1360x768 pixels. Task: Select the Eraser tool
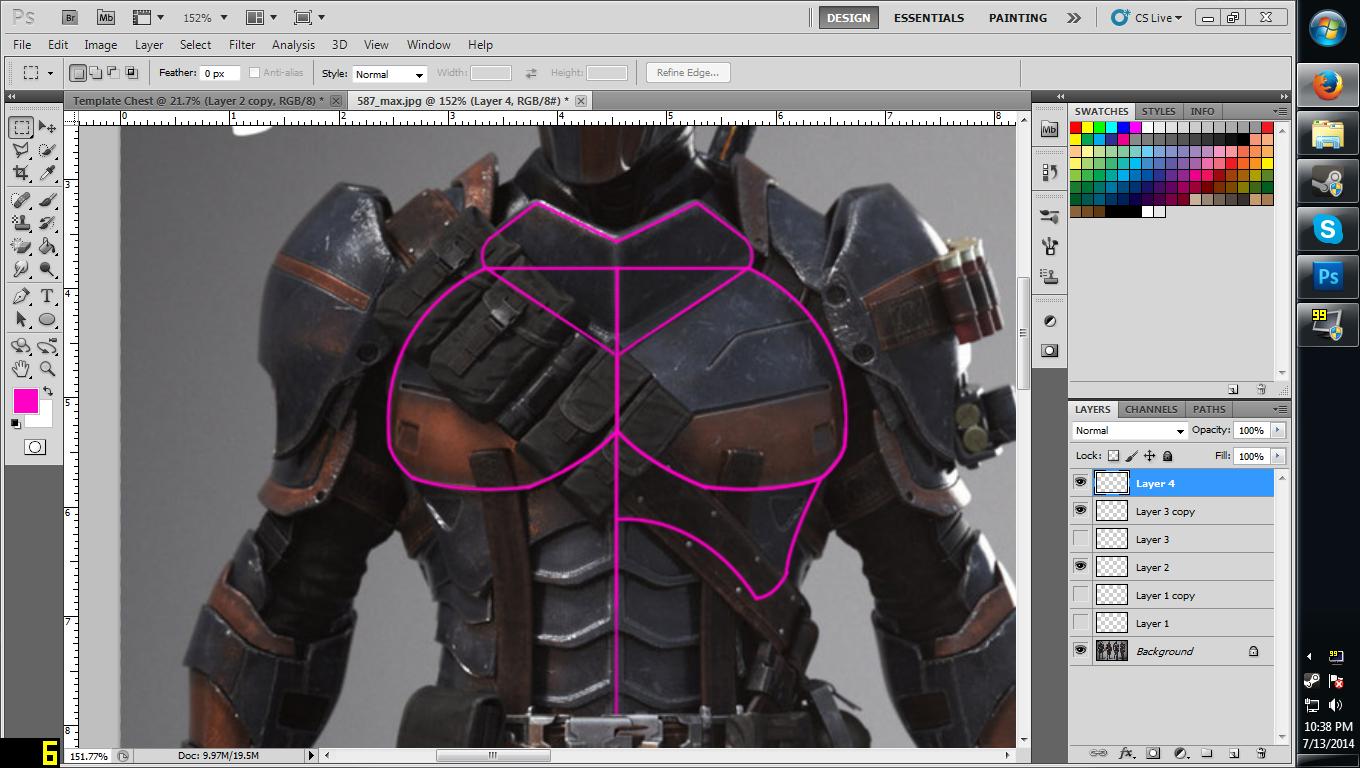point(21,247)
